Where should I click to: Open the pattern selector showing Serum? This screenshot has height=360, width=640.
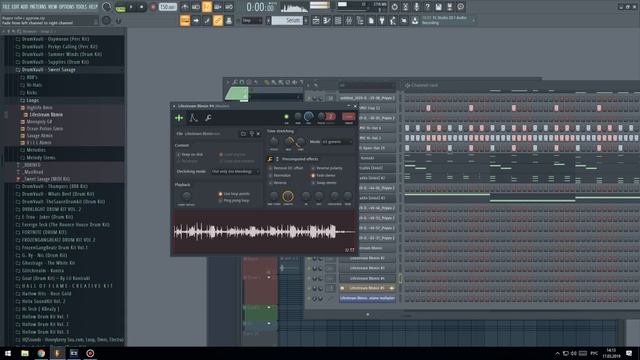(x=288, y=20)
